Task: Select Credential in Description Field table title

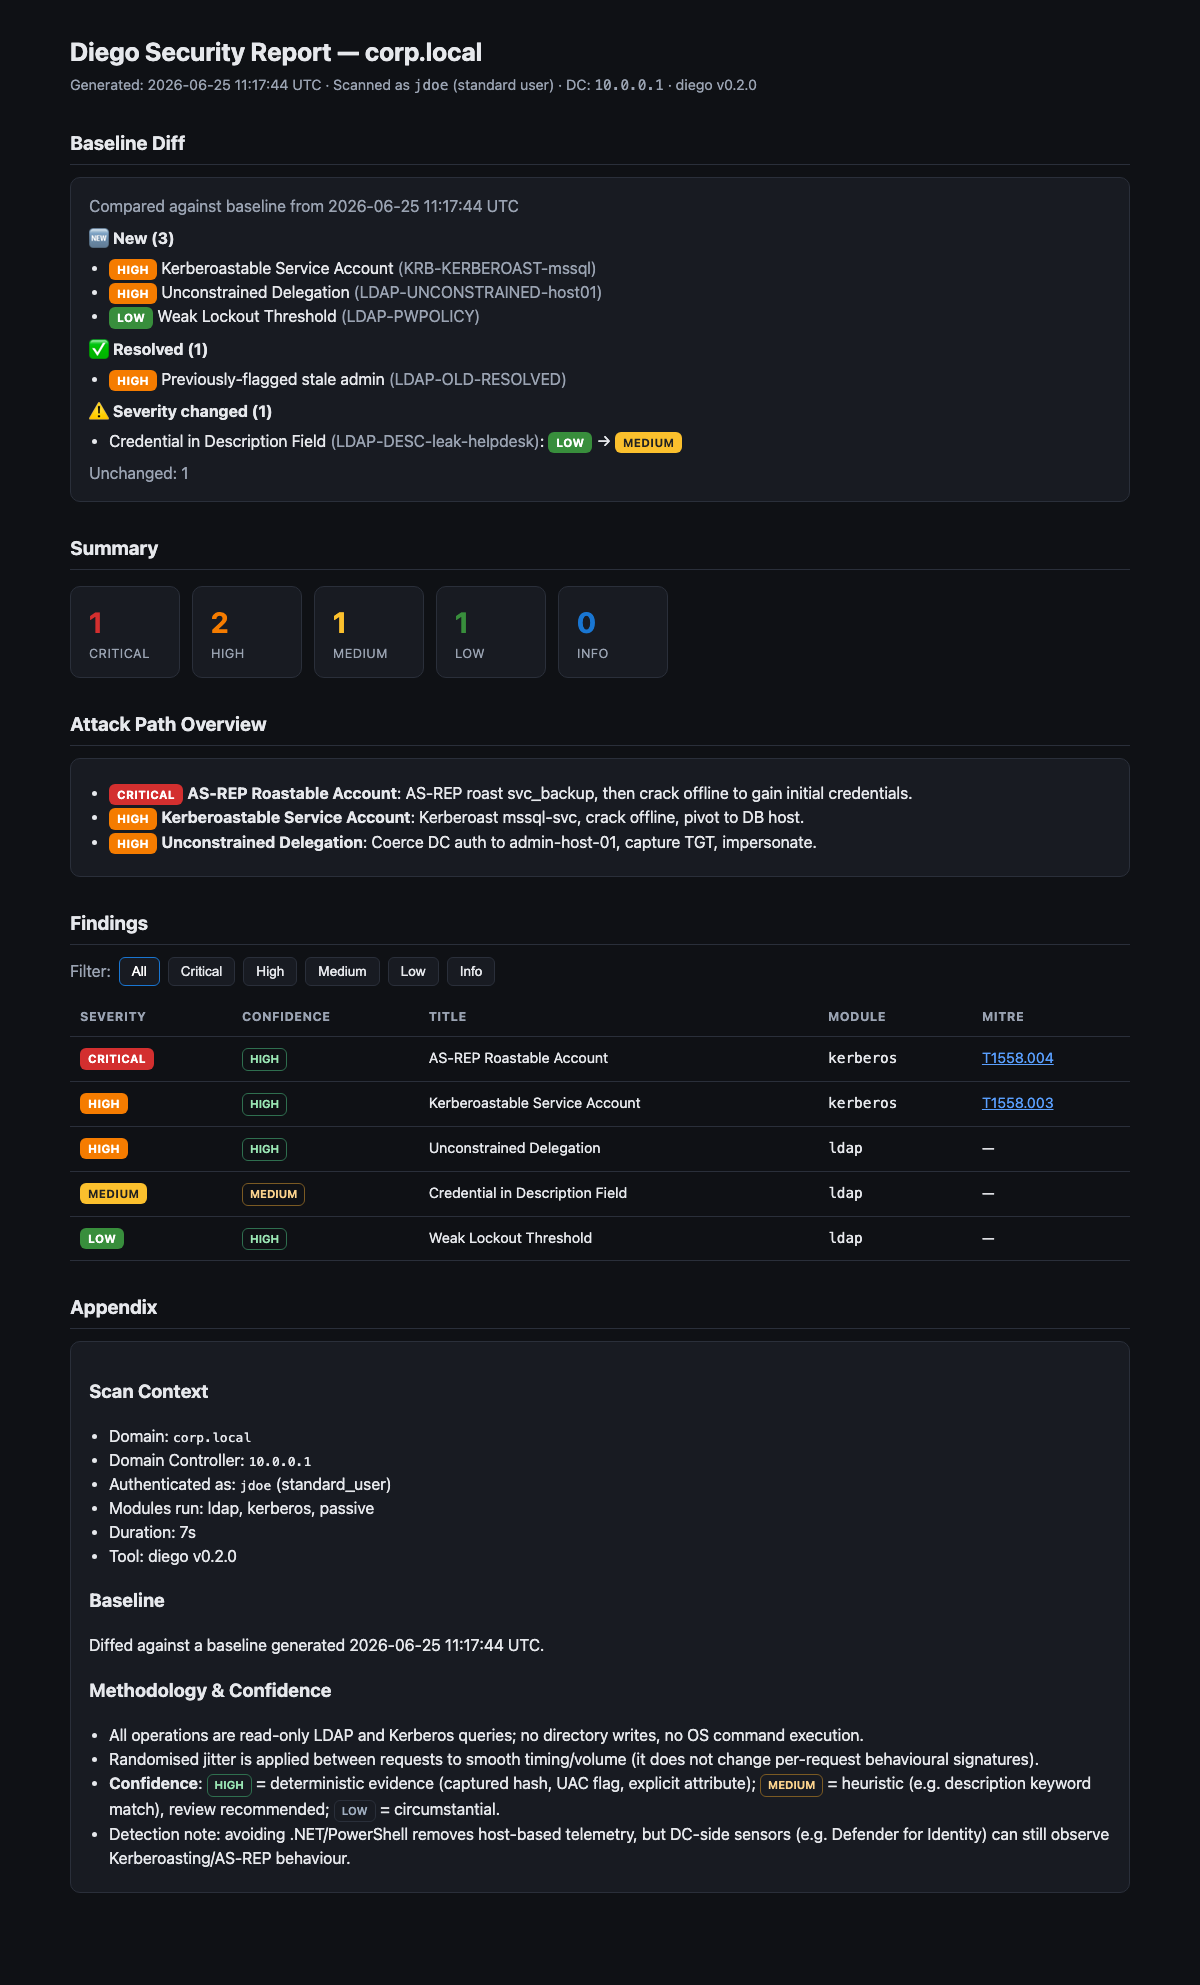Action: click(x=528, y=1193)
